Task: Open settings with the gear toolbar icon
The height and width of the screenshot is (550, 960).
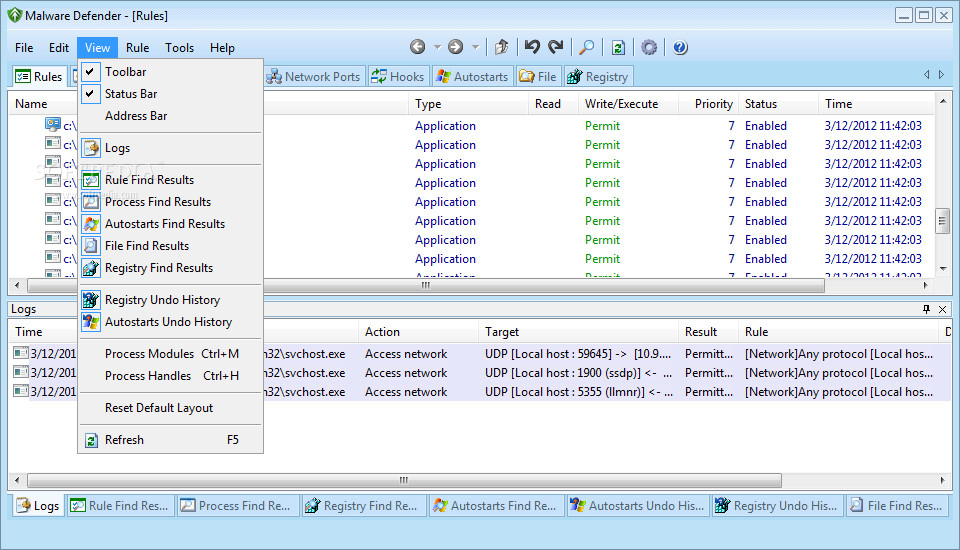Action: [x=649, y=47]
